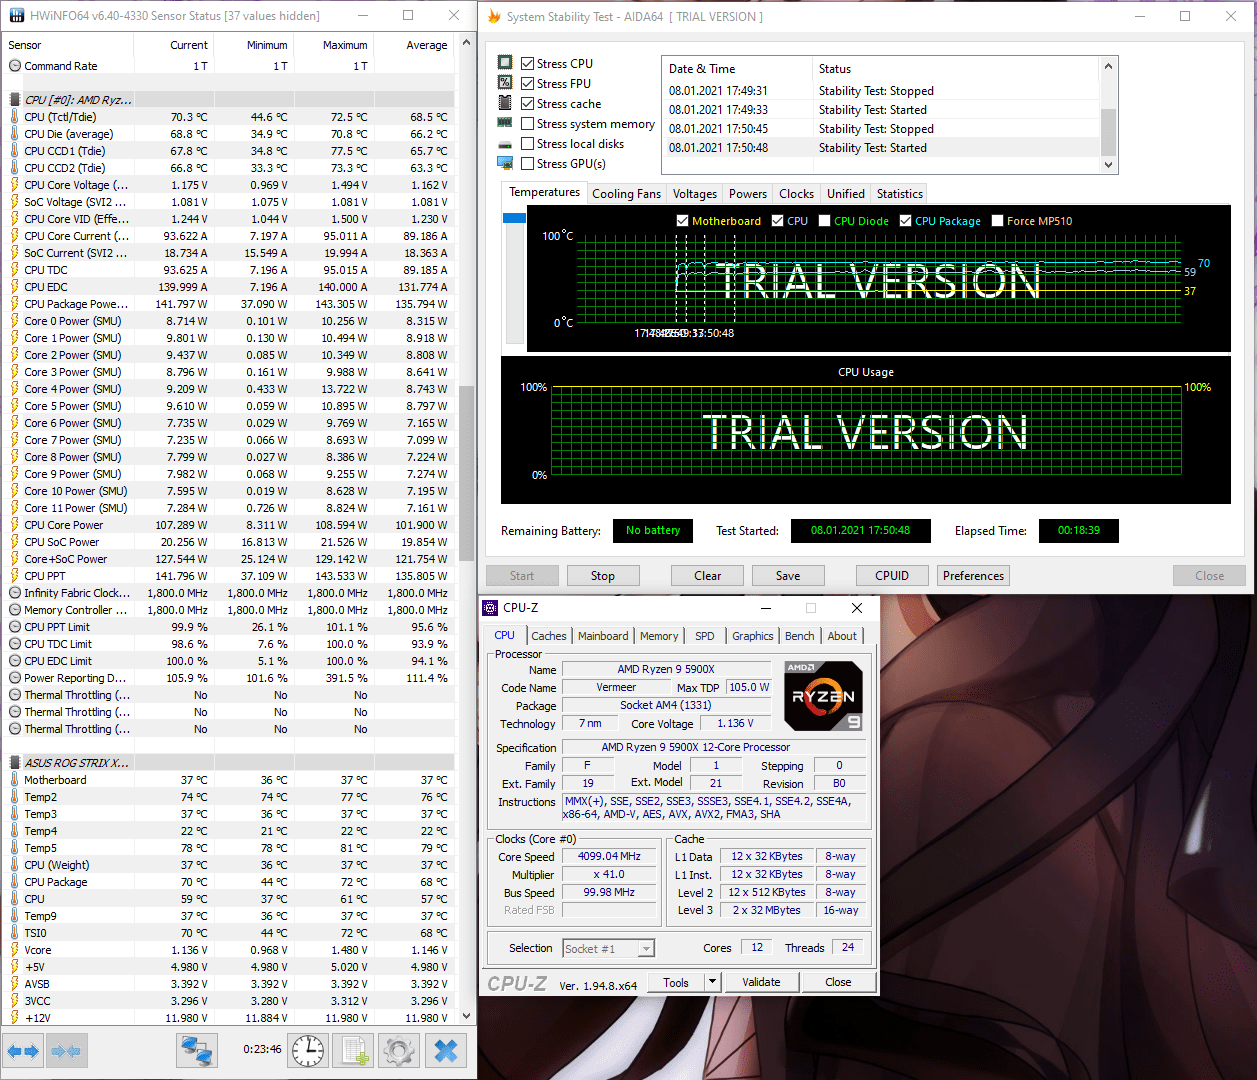Enable Stress GPU(s) checkbox
1257x1080 pixels.
click(527, 164)
